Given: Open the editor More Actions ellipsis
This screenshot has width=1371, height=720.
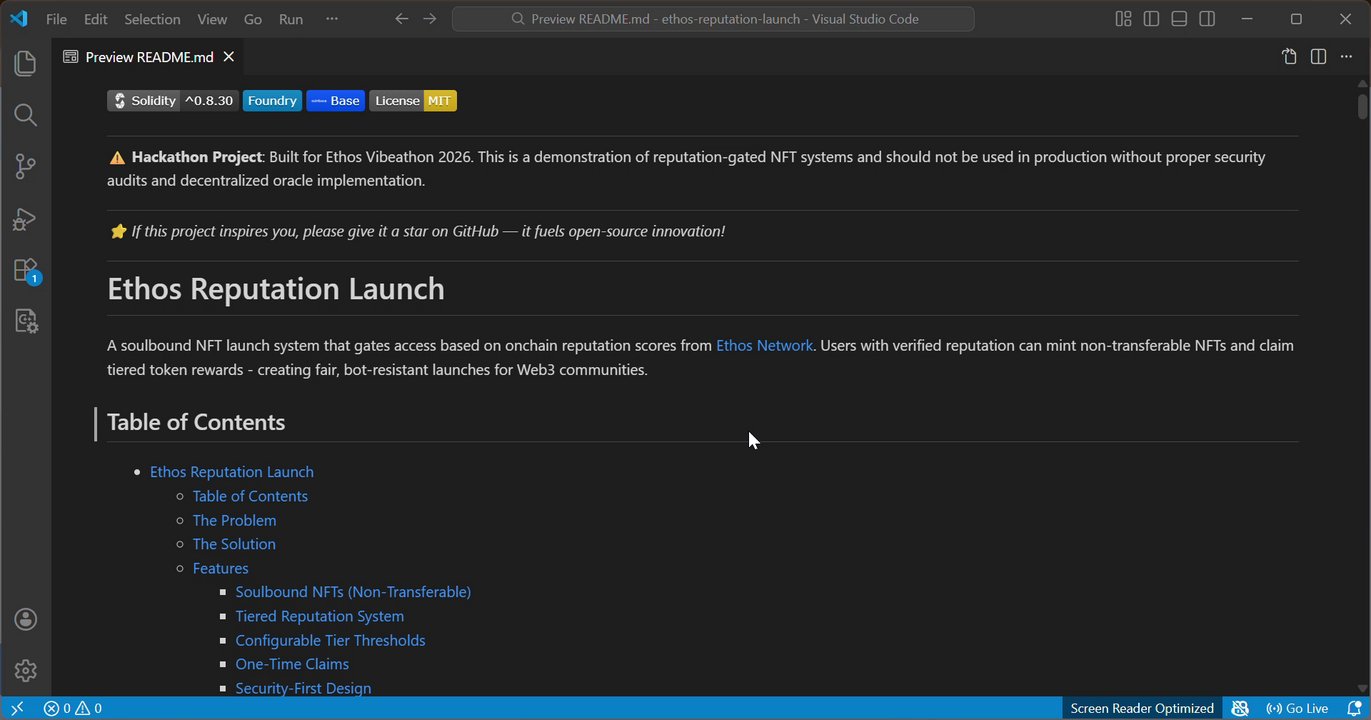Looking at the screenshot, I should 1346,57.
